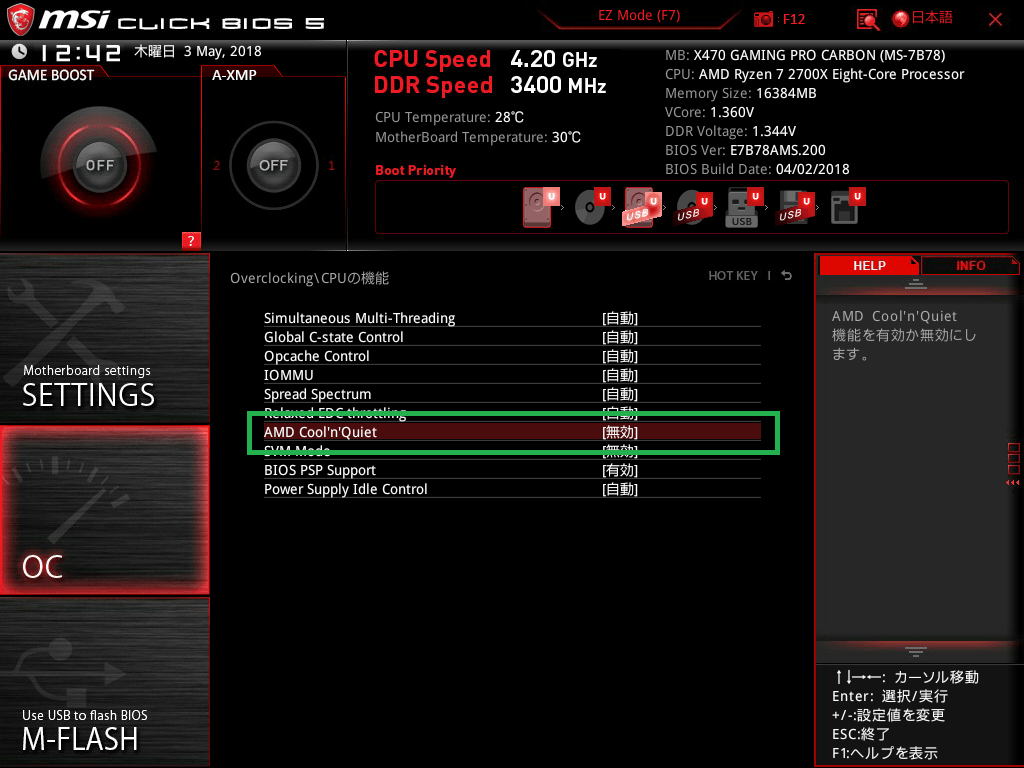Click the date 3 May, 2018

click(x=222, y=51)
